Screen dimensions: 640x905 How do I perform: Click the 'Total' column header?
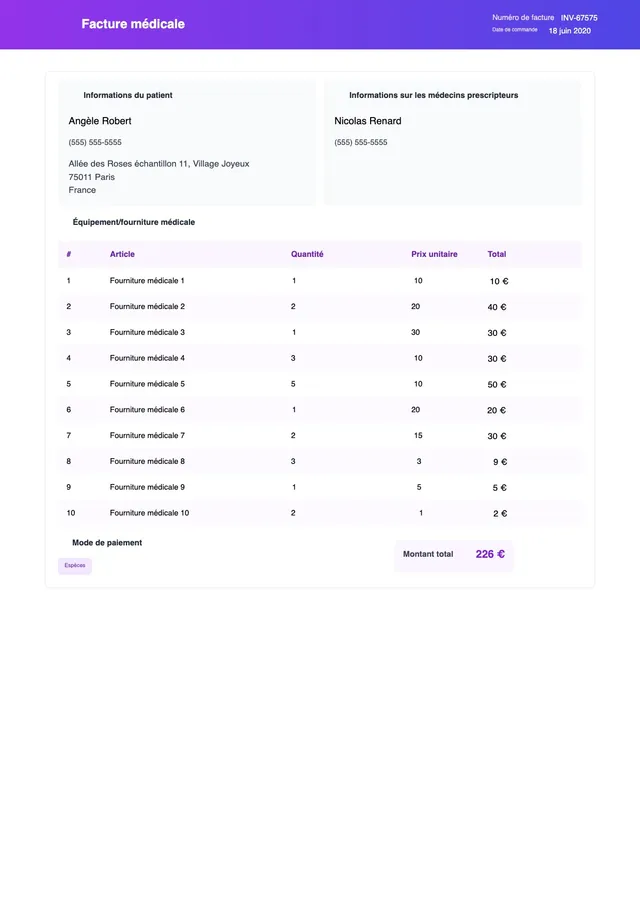coord(497,254)
